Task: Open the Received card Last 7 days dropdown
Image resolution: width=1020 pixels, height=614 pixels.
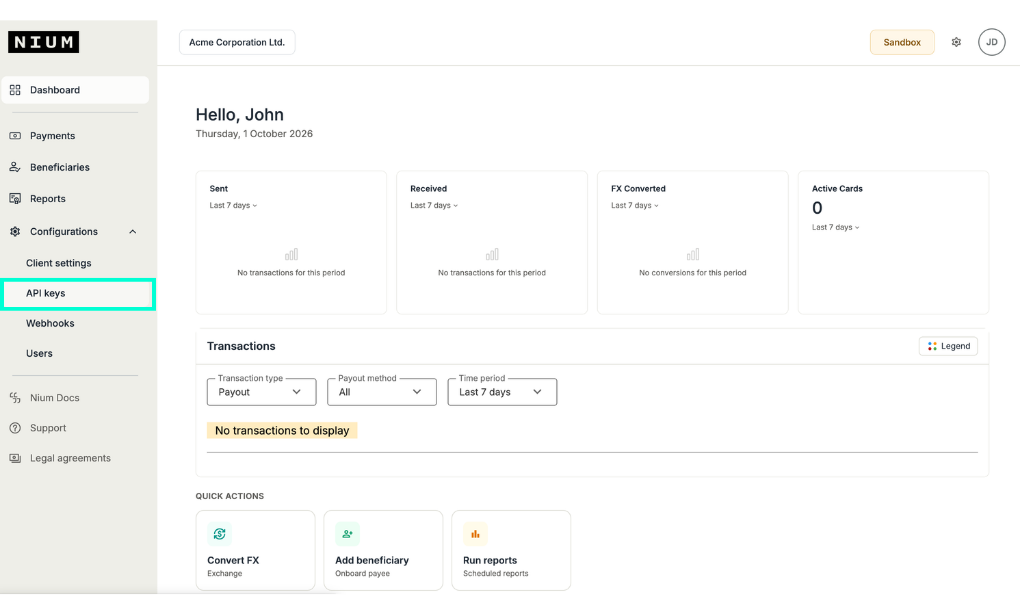Action: (434, 206)
